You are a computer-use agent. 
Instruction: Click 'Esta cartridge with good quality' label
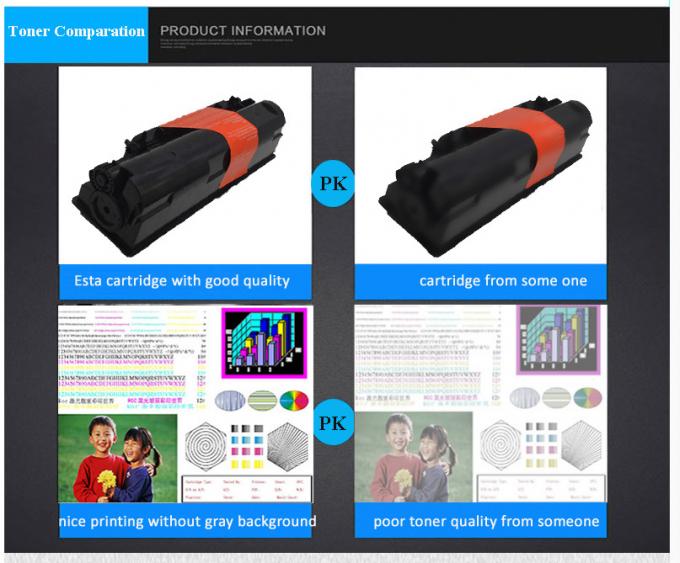coord(182,281)
